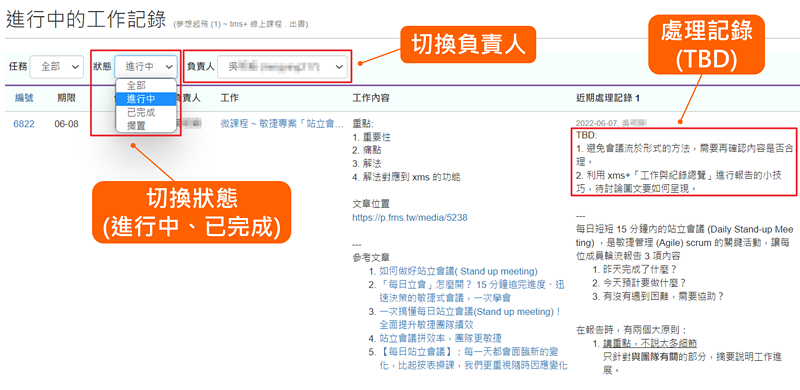The width and height of the screenshot is (800, 390).
Task: Visit https://p.fms.tw/media/5238 article link
Action: (410, 217)
